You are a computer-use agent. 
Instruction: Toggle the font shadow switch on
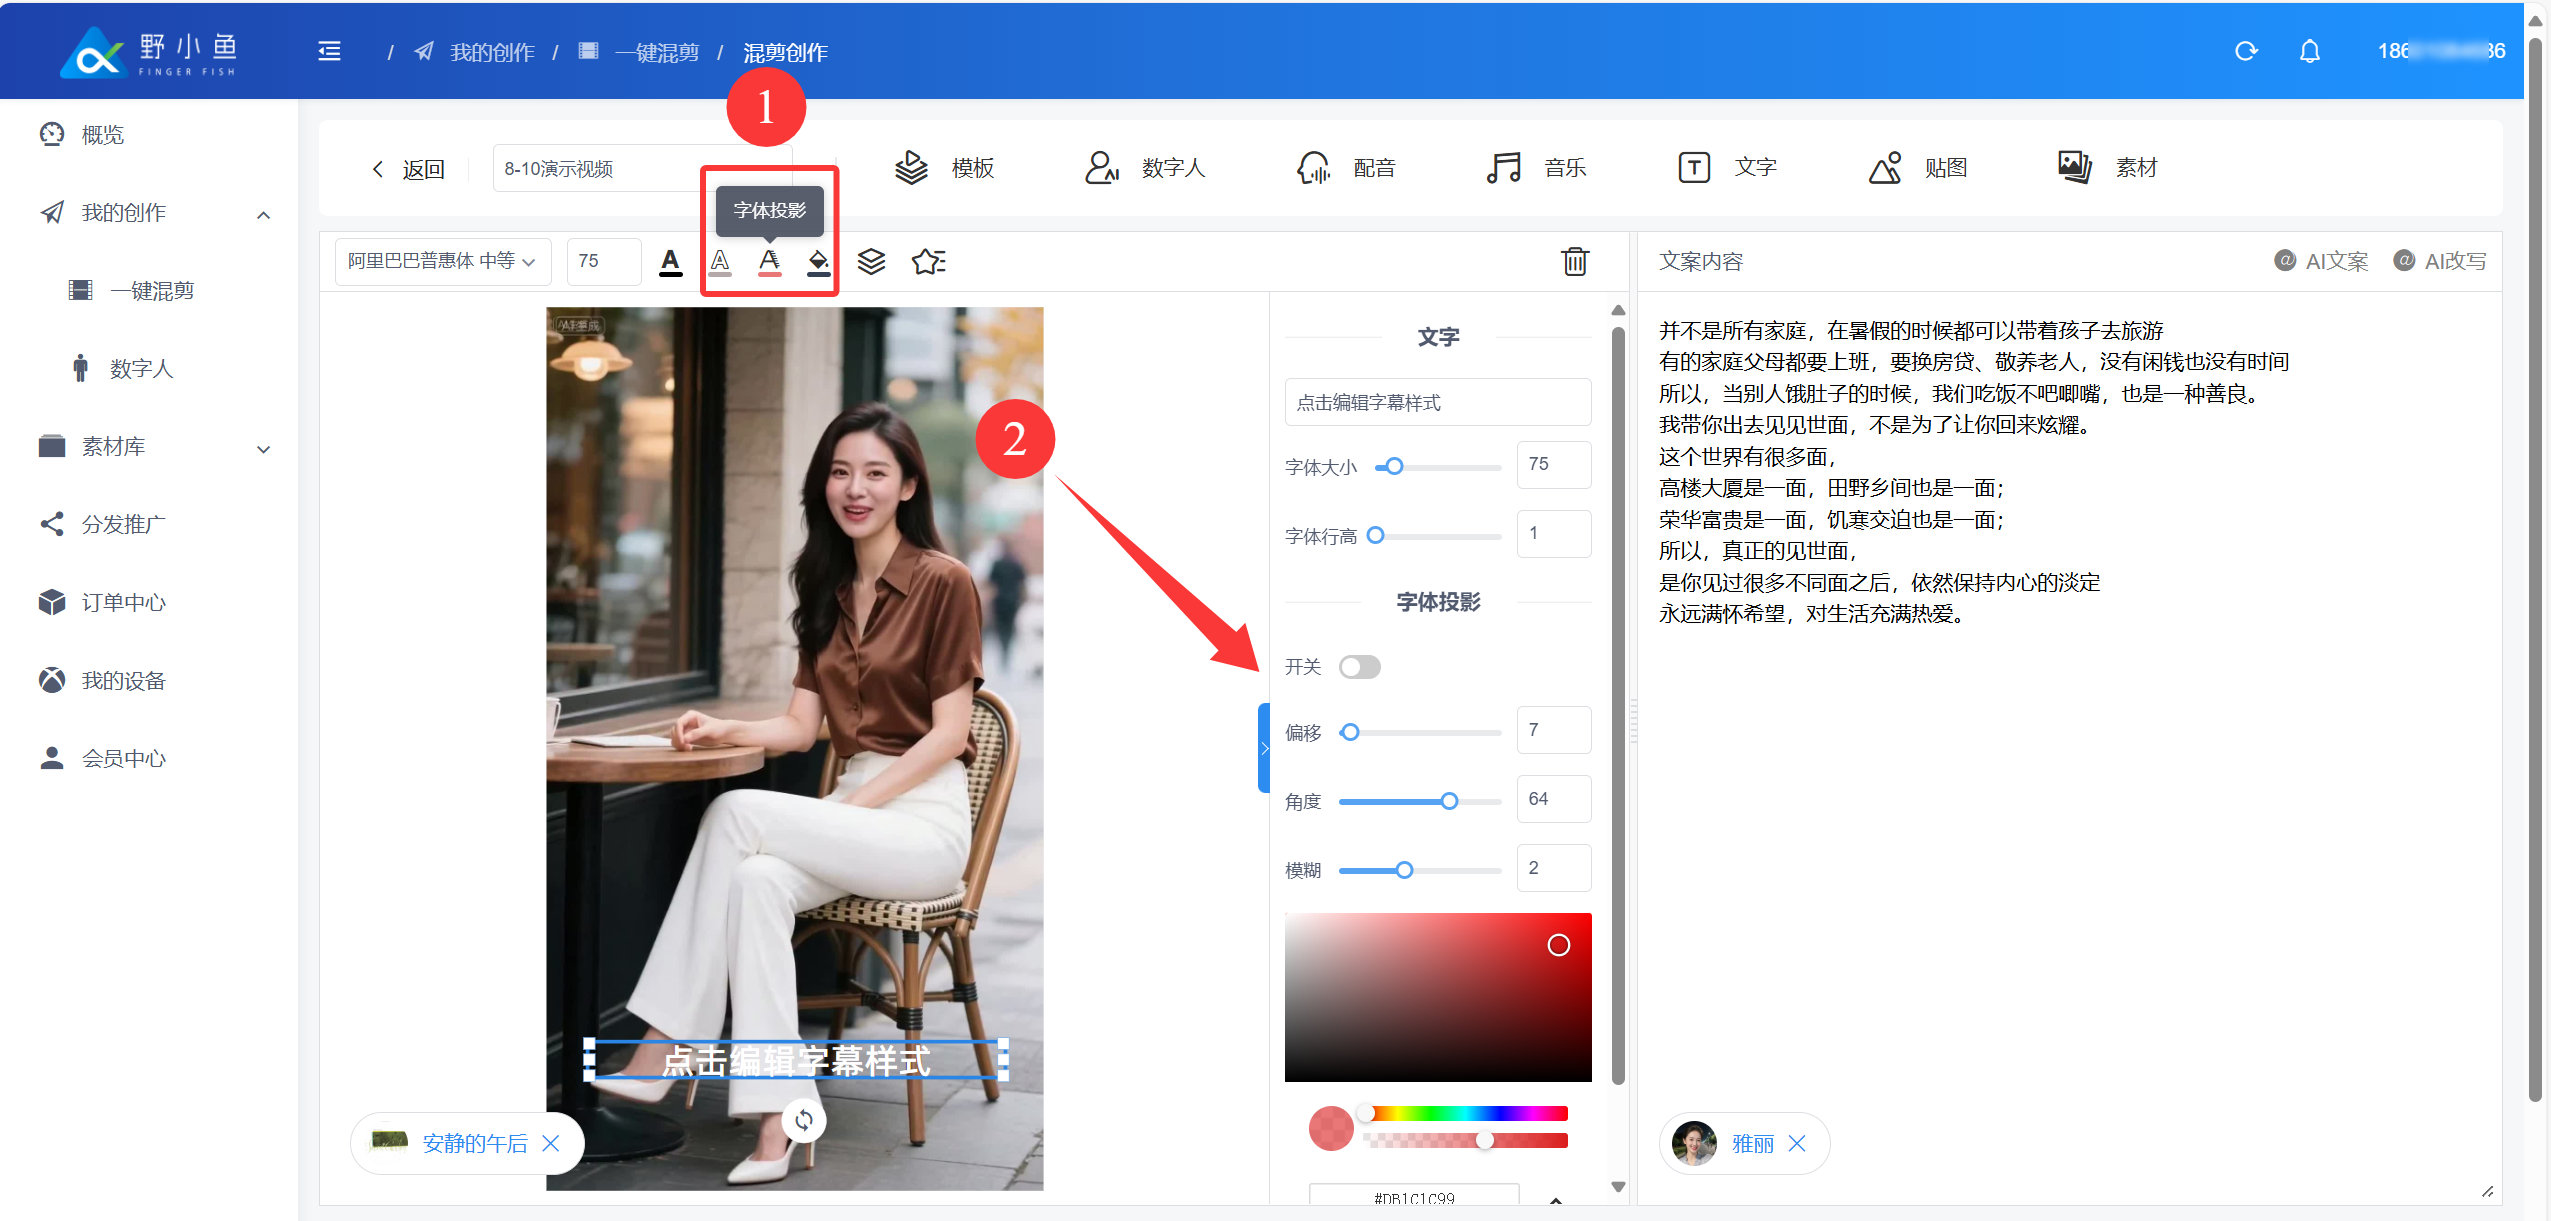pyautogui.click(x=1359, y=667)
